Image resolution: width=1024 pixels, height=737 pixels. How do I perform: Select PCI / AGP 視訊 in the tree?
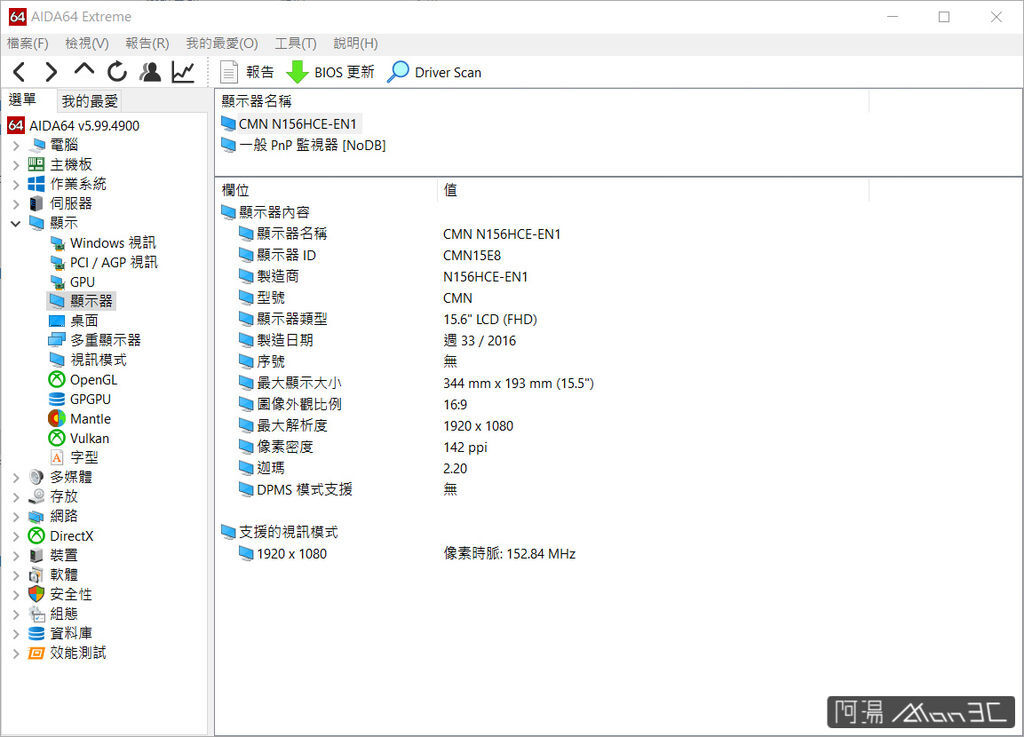[x=114, y=262]
